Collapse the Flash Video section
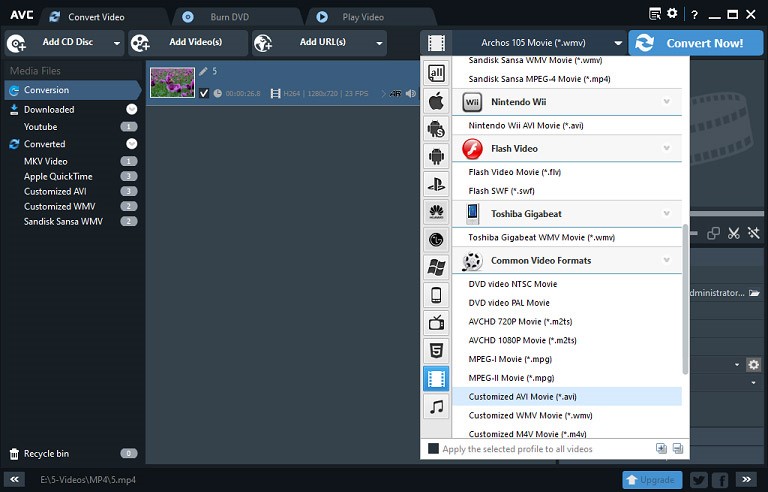Viewport: 768px width, 492px height. 666,148
